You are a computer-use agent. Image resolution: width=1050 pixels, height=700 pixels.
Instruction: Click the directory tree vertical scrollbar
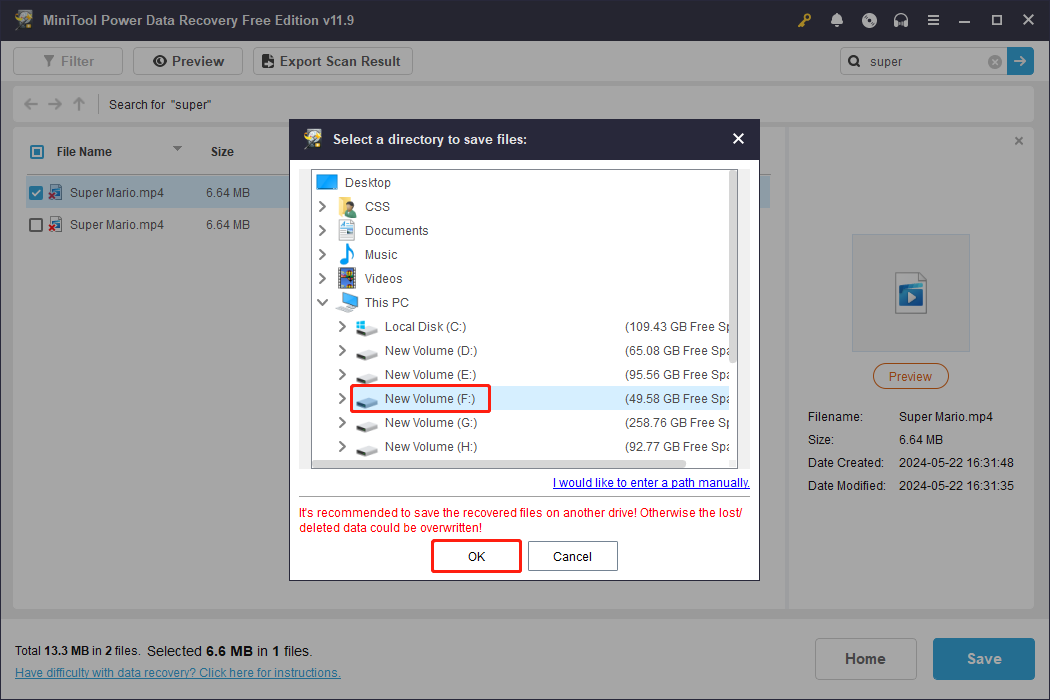(733, 268)
